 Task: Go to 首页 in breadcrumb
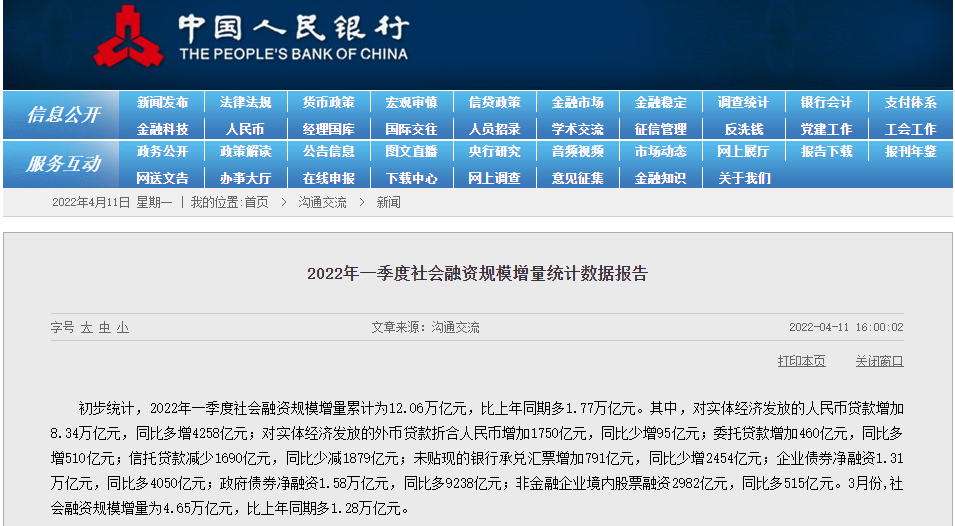tap(256, 202)
